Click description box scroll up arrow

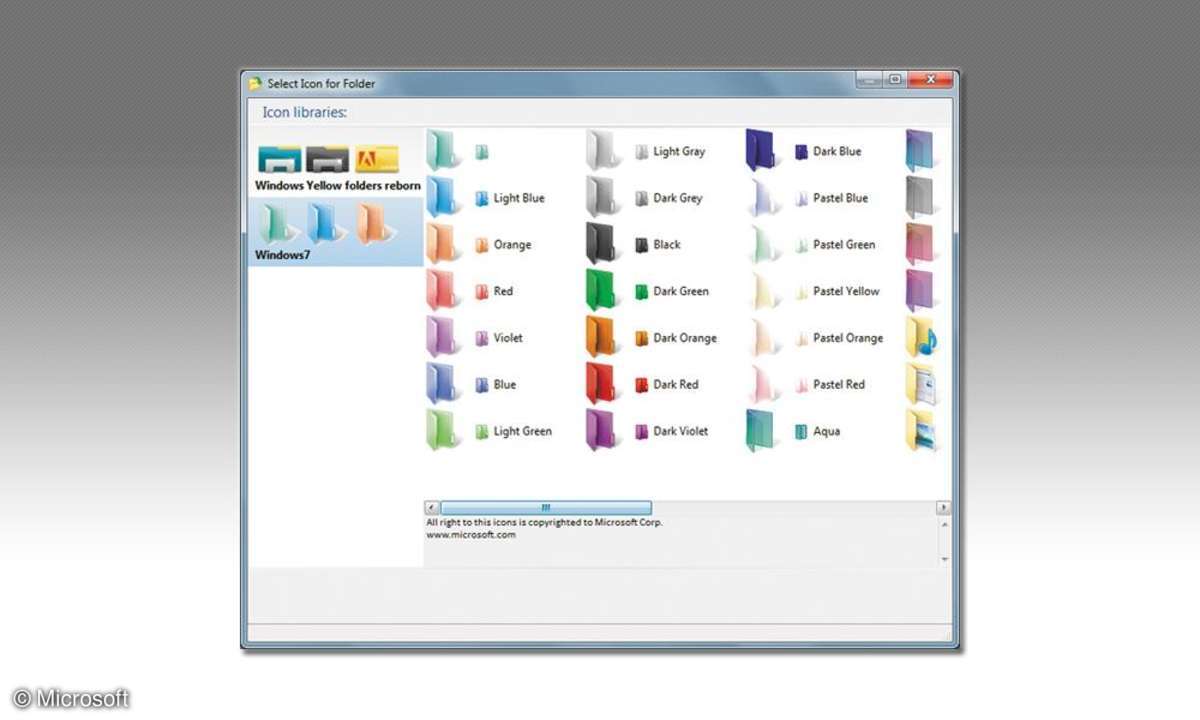[x=945, y=524]
